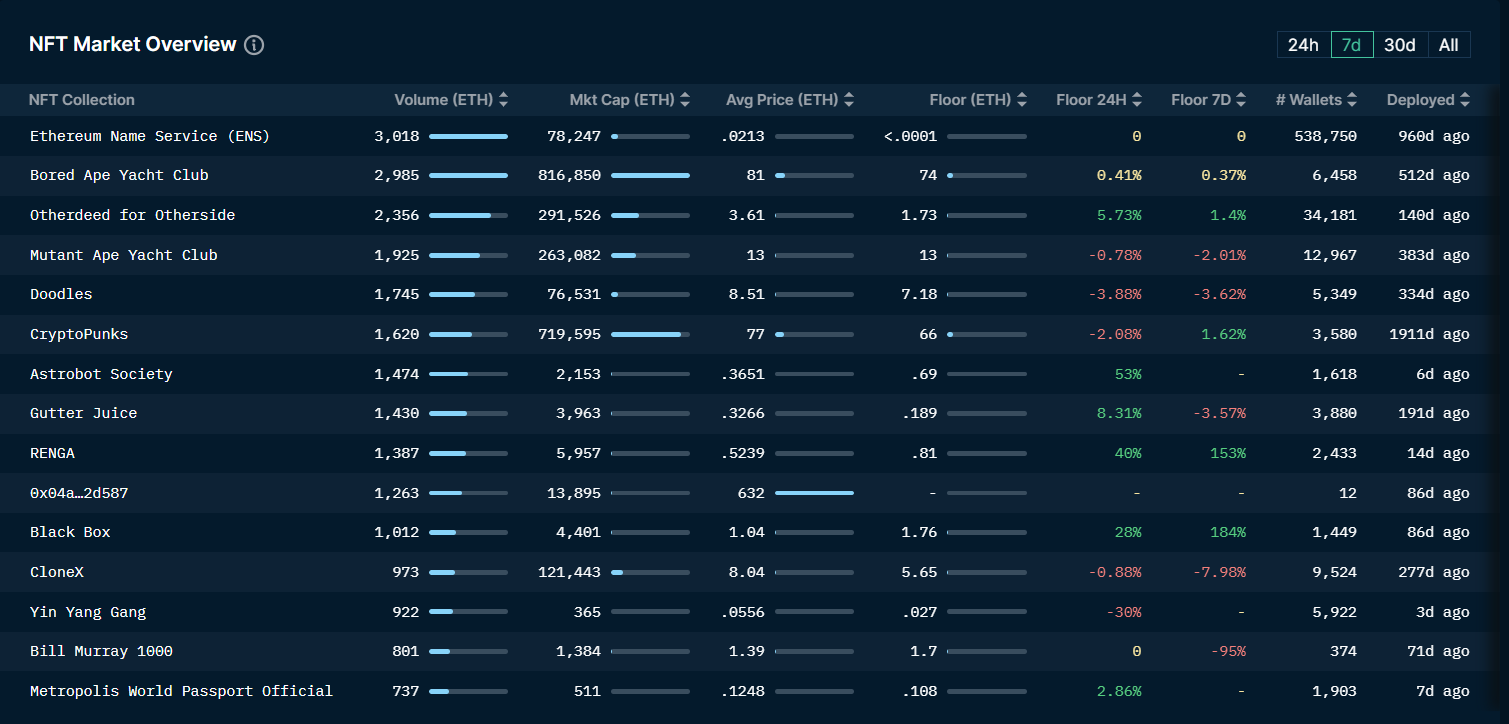Sort by Volume (ETH) column arrows

tap(503, 100)
